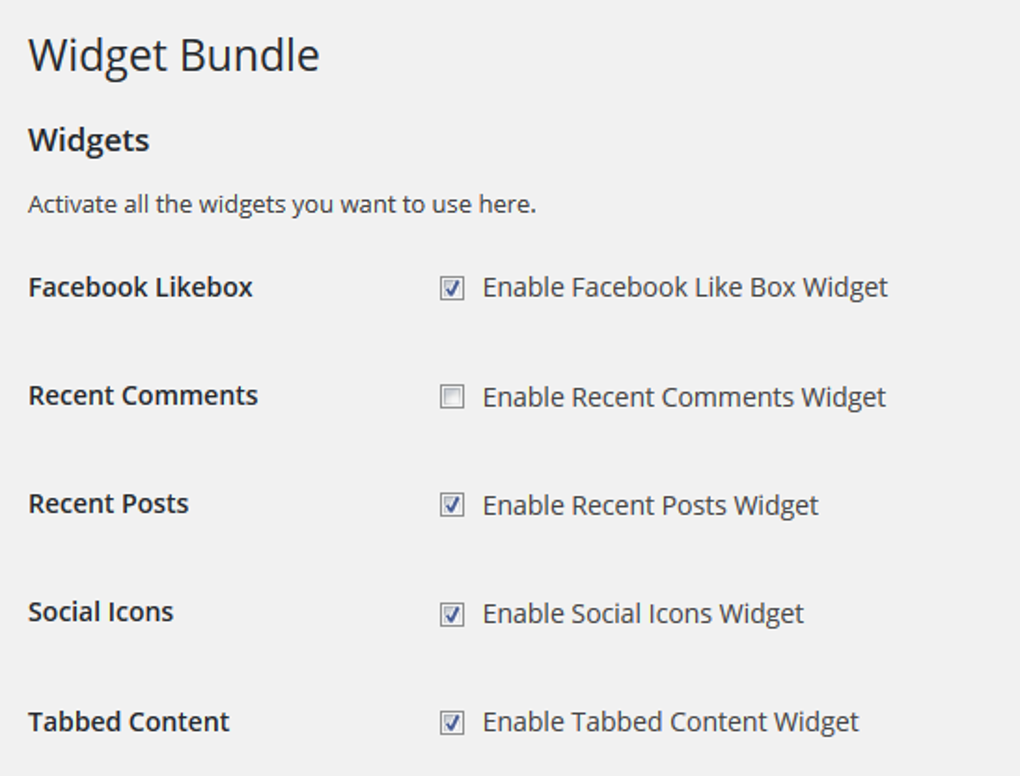Toggle the Social Icons widget checkbox
Viewport: 1020px width, 776px height.
(x=451, y=614)
